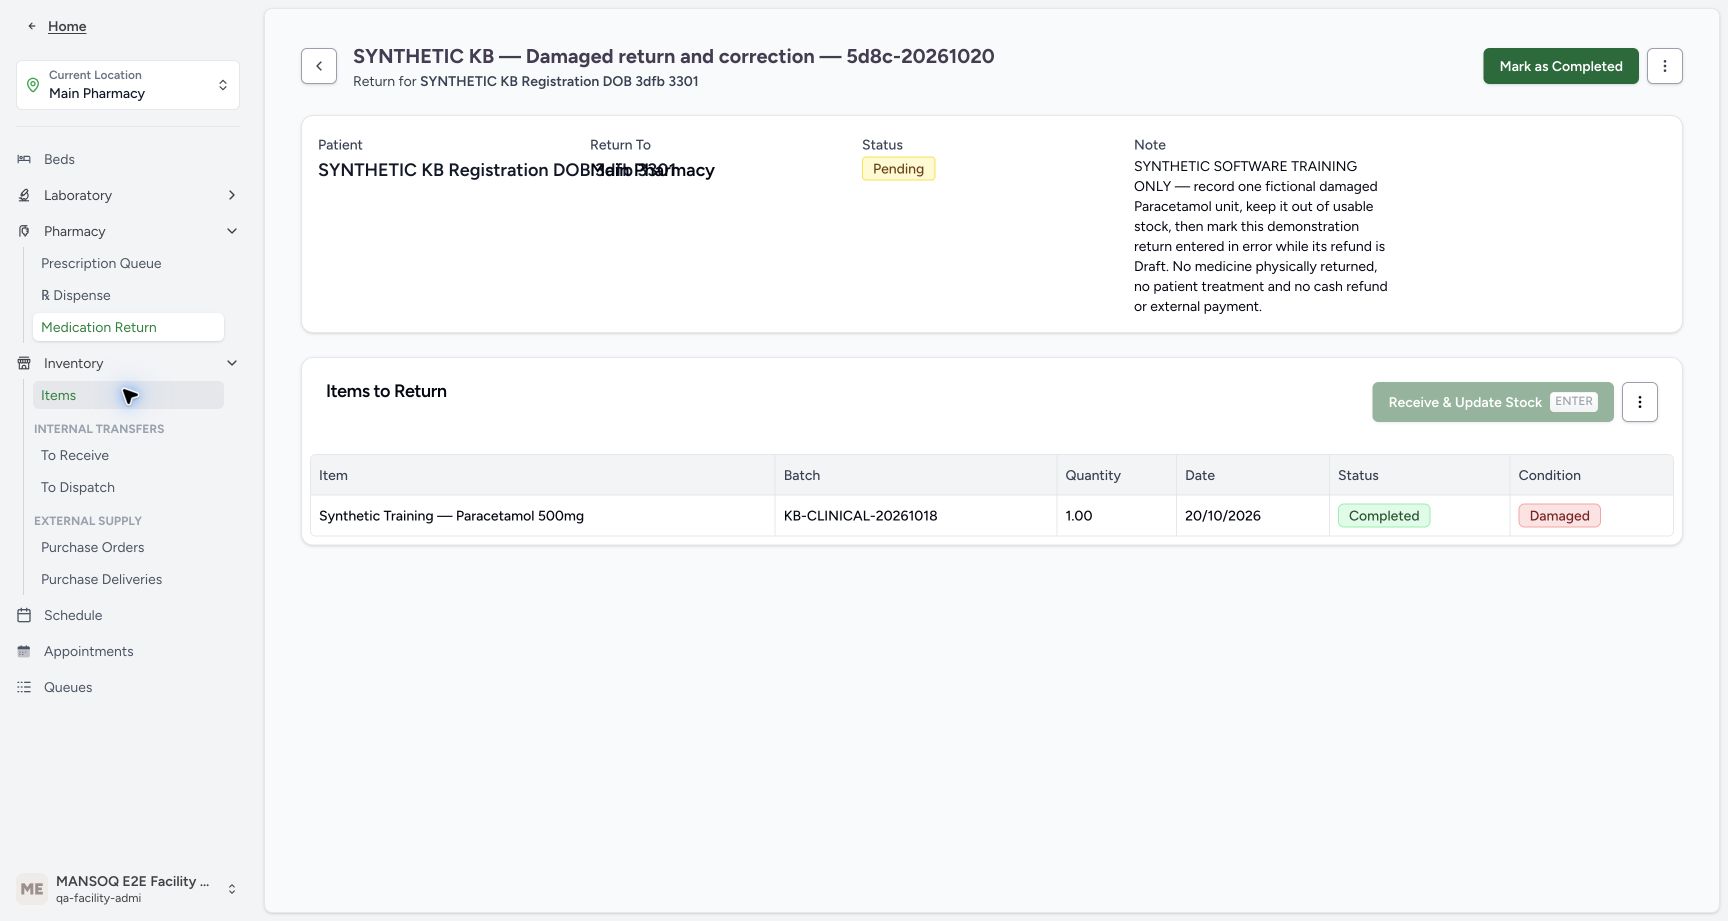1728x921 pixels.
Task: Open To Receive transfers
Action: (x=128, y=455)
